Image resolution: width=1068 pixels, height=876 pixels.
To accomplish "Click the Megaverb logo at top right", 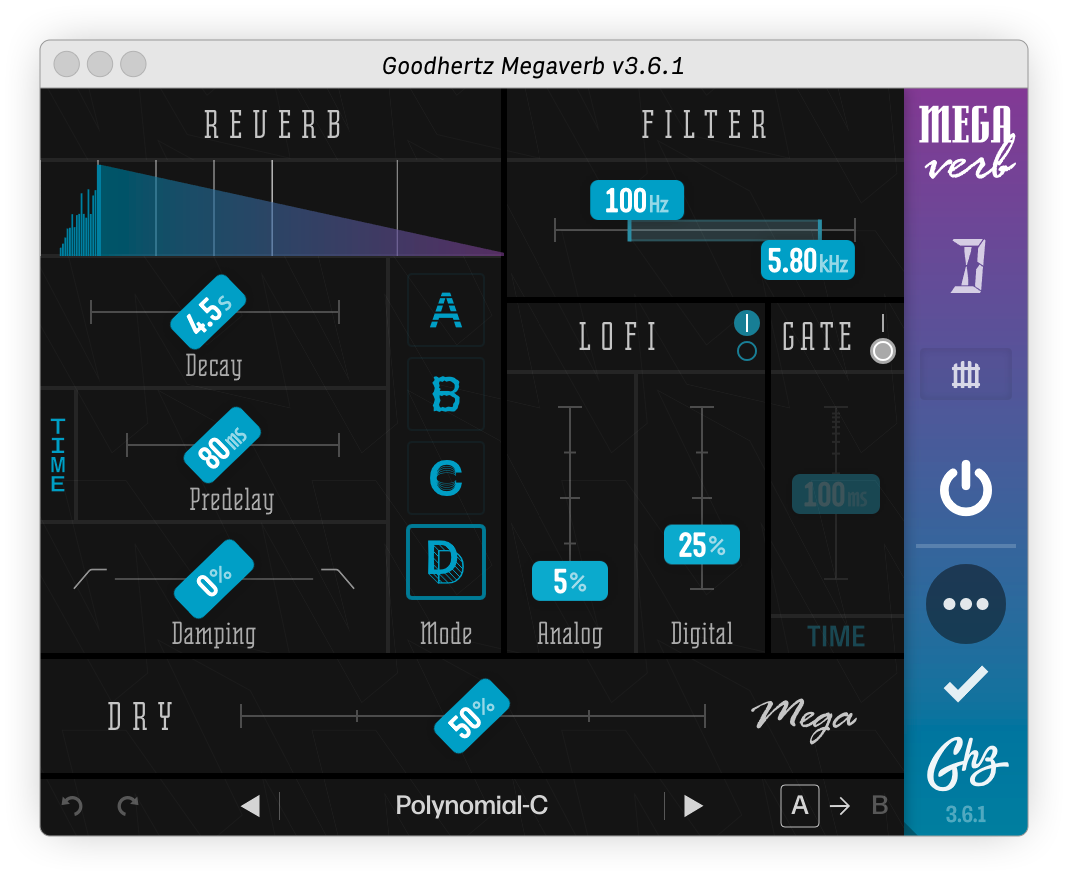I will (967, 142).
